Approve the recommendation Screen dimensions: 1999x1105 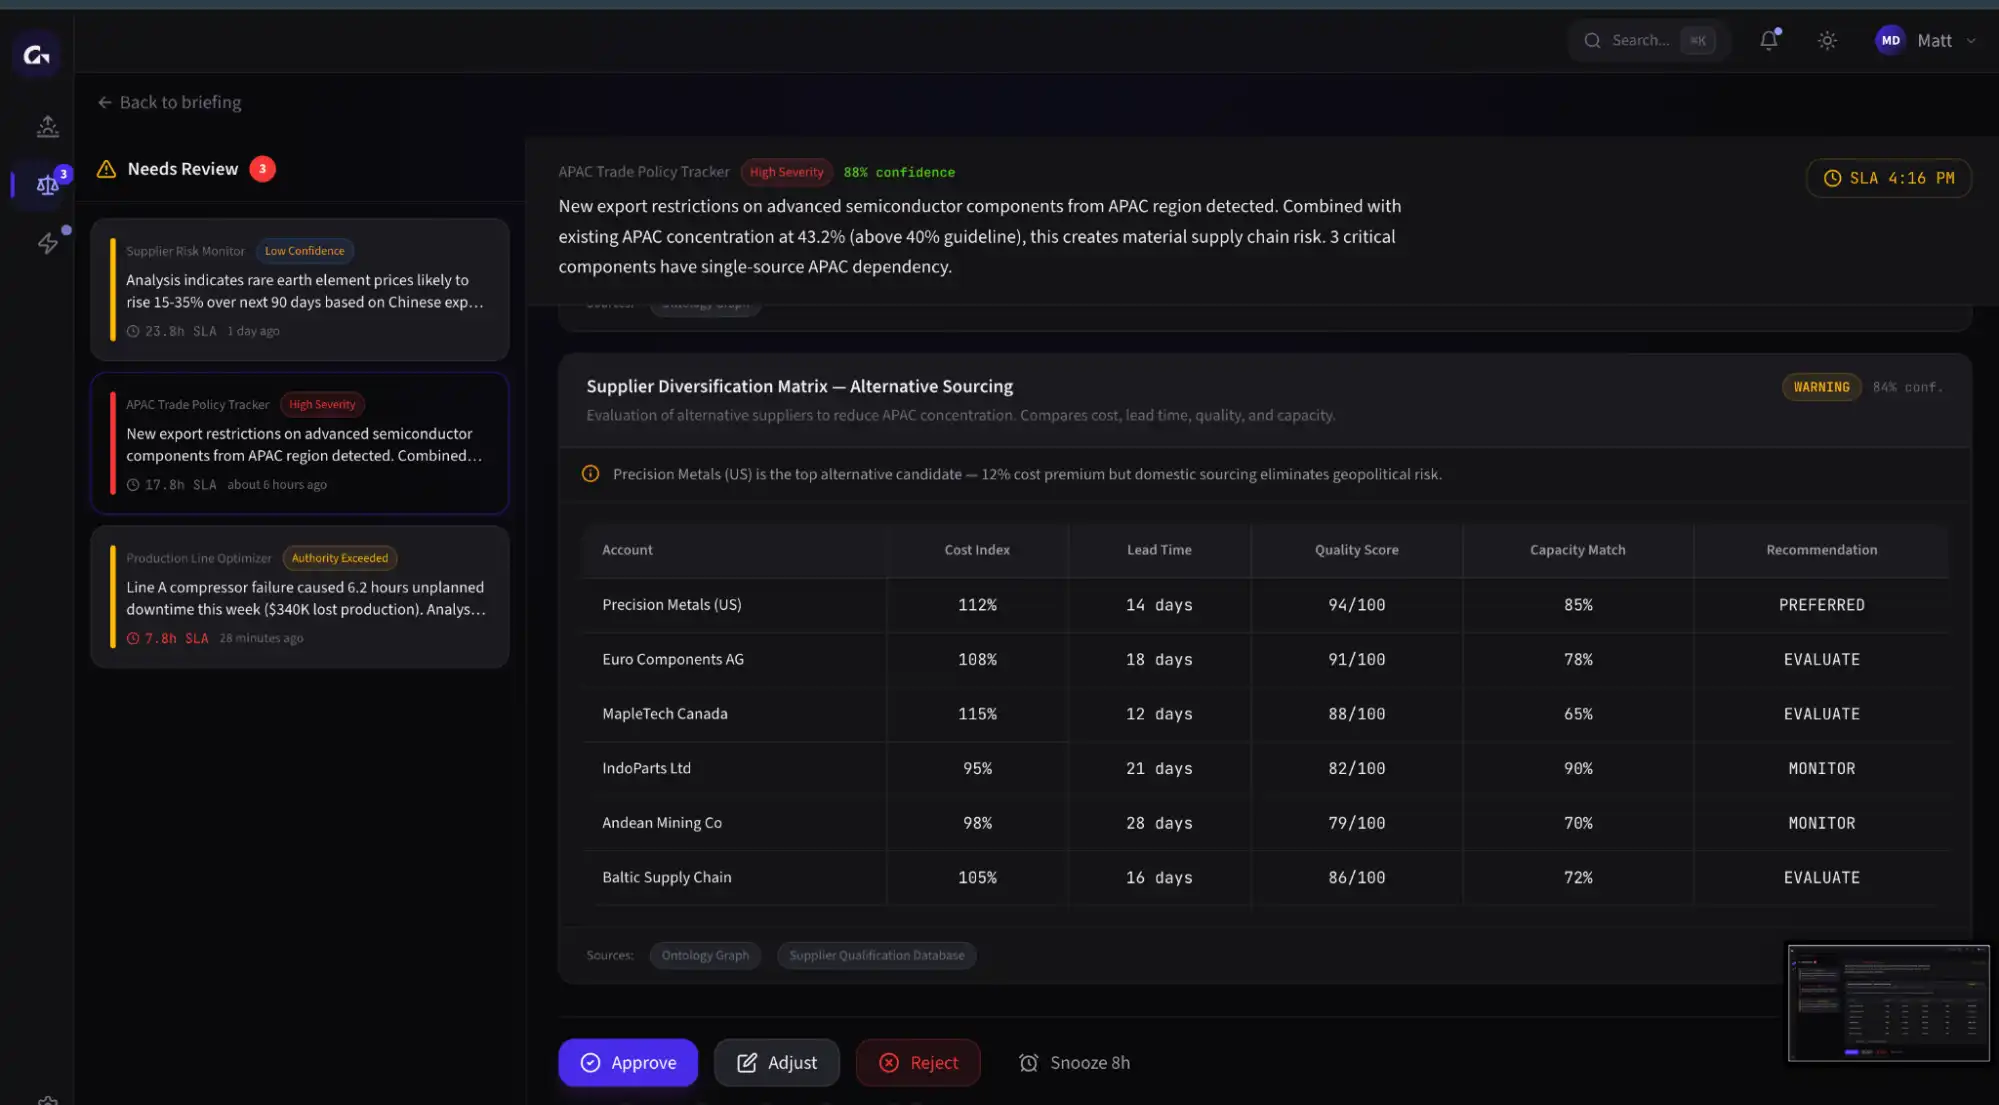[628, 1062]
